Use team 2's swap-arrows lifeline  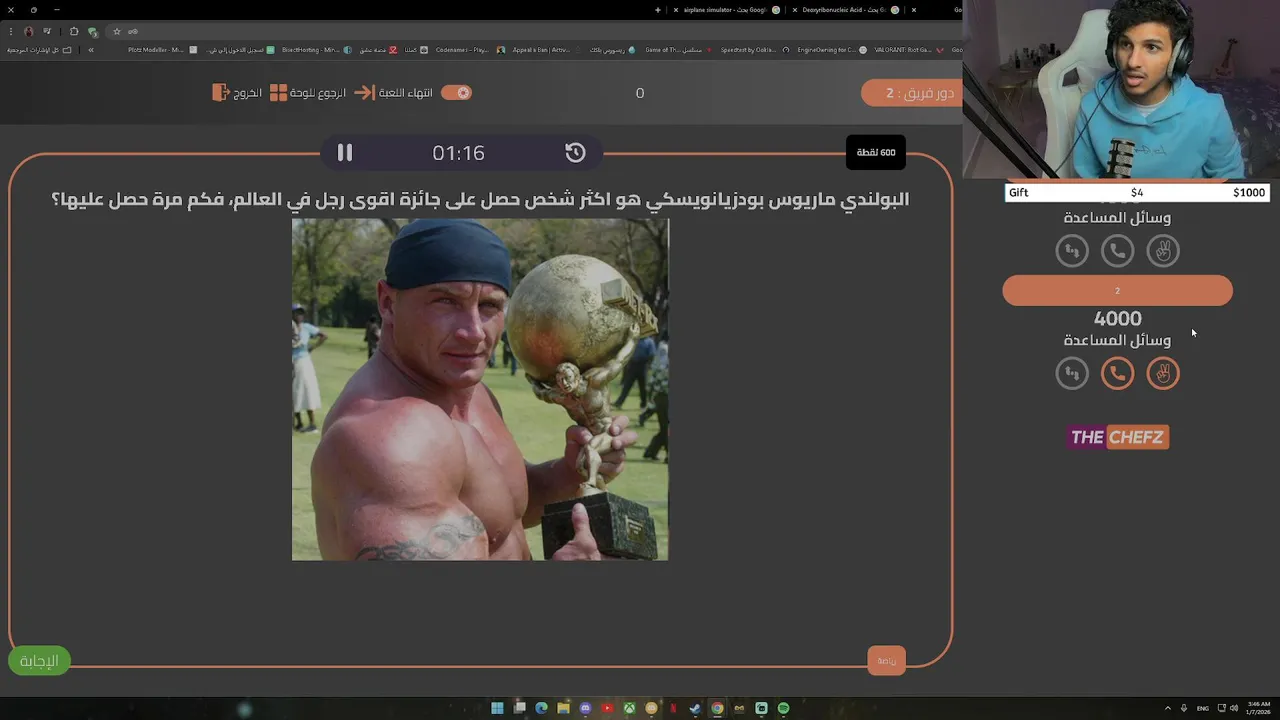click(x=1072, y=373)
